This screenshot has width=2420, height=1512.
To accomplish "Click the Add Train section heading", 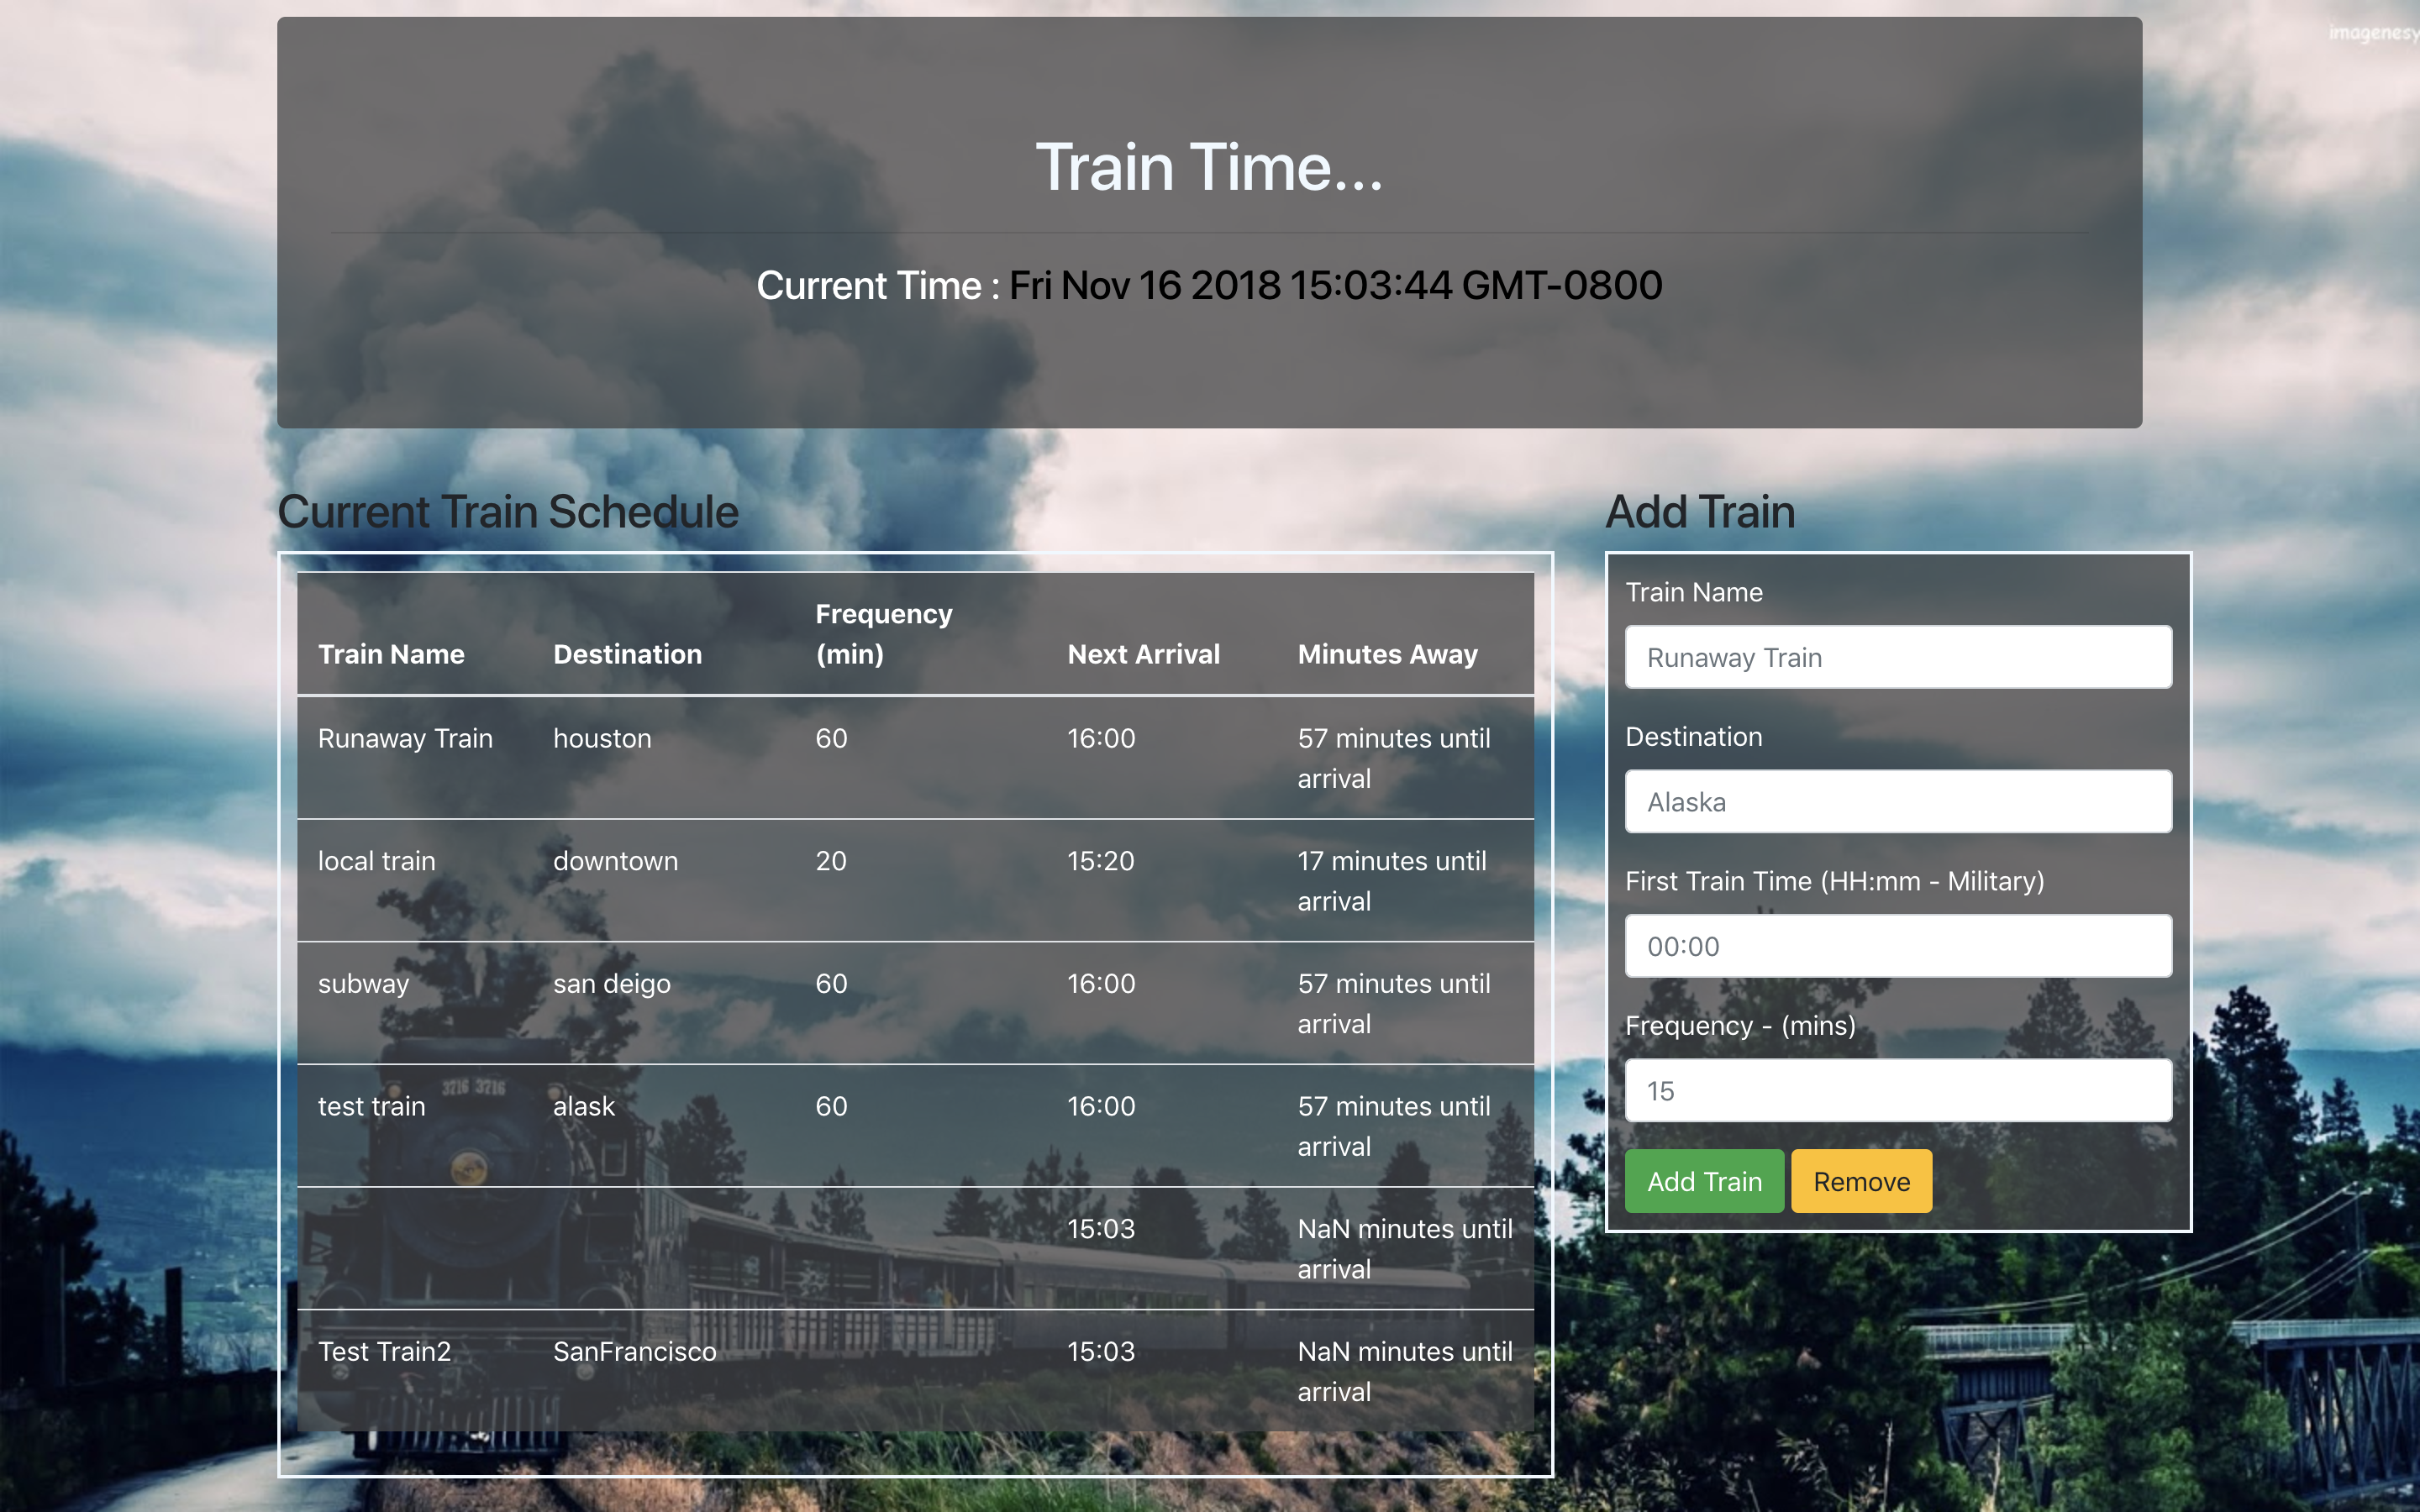I will (x=1699, y=512).
